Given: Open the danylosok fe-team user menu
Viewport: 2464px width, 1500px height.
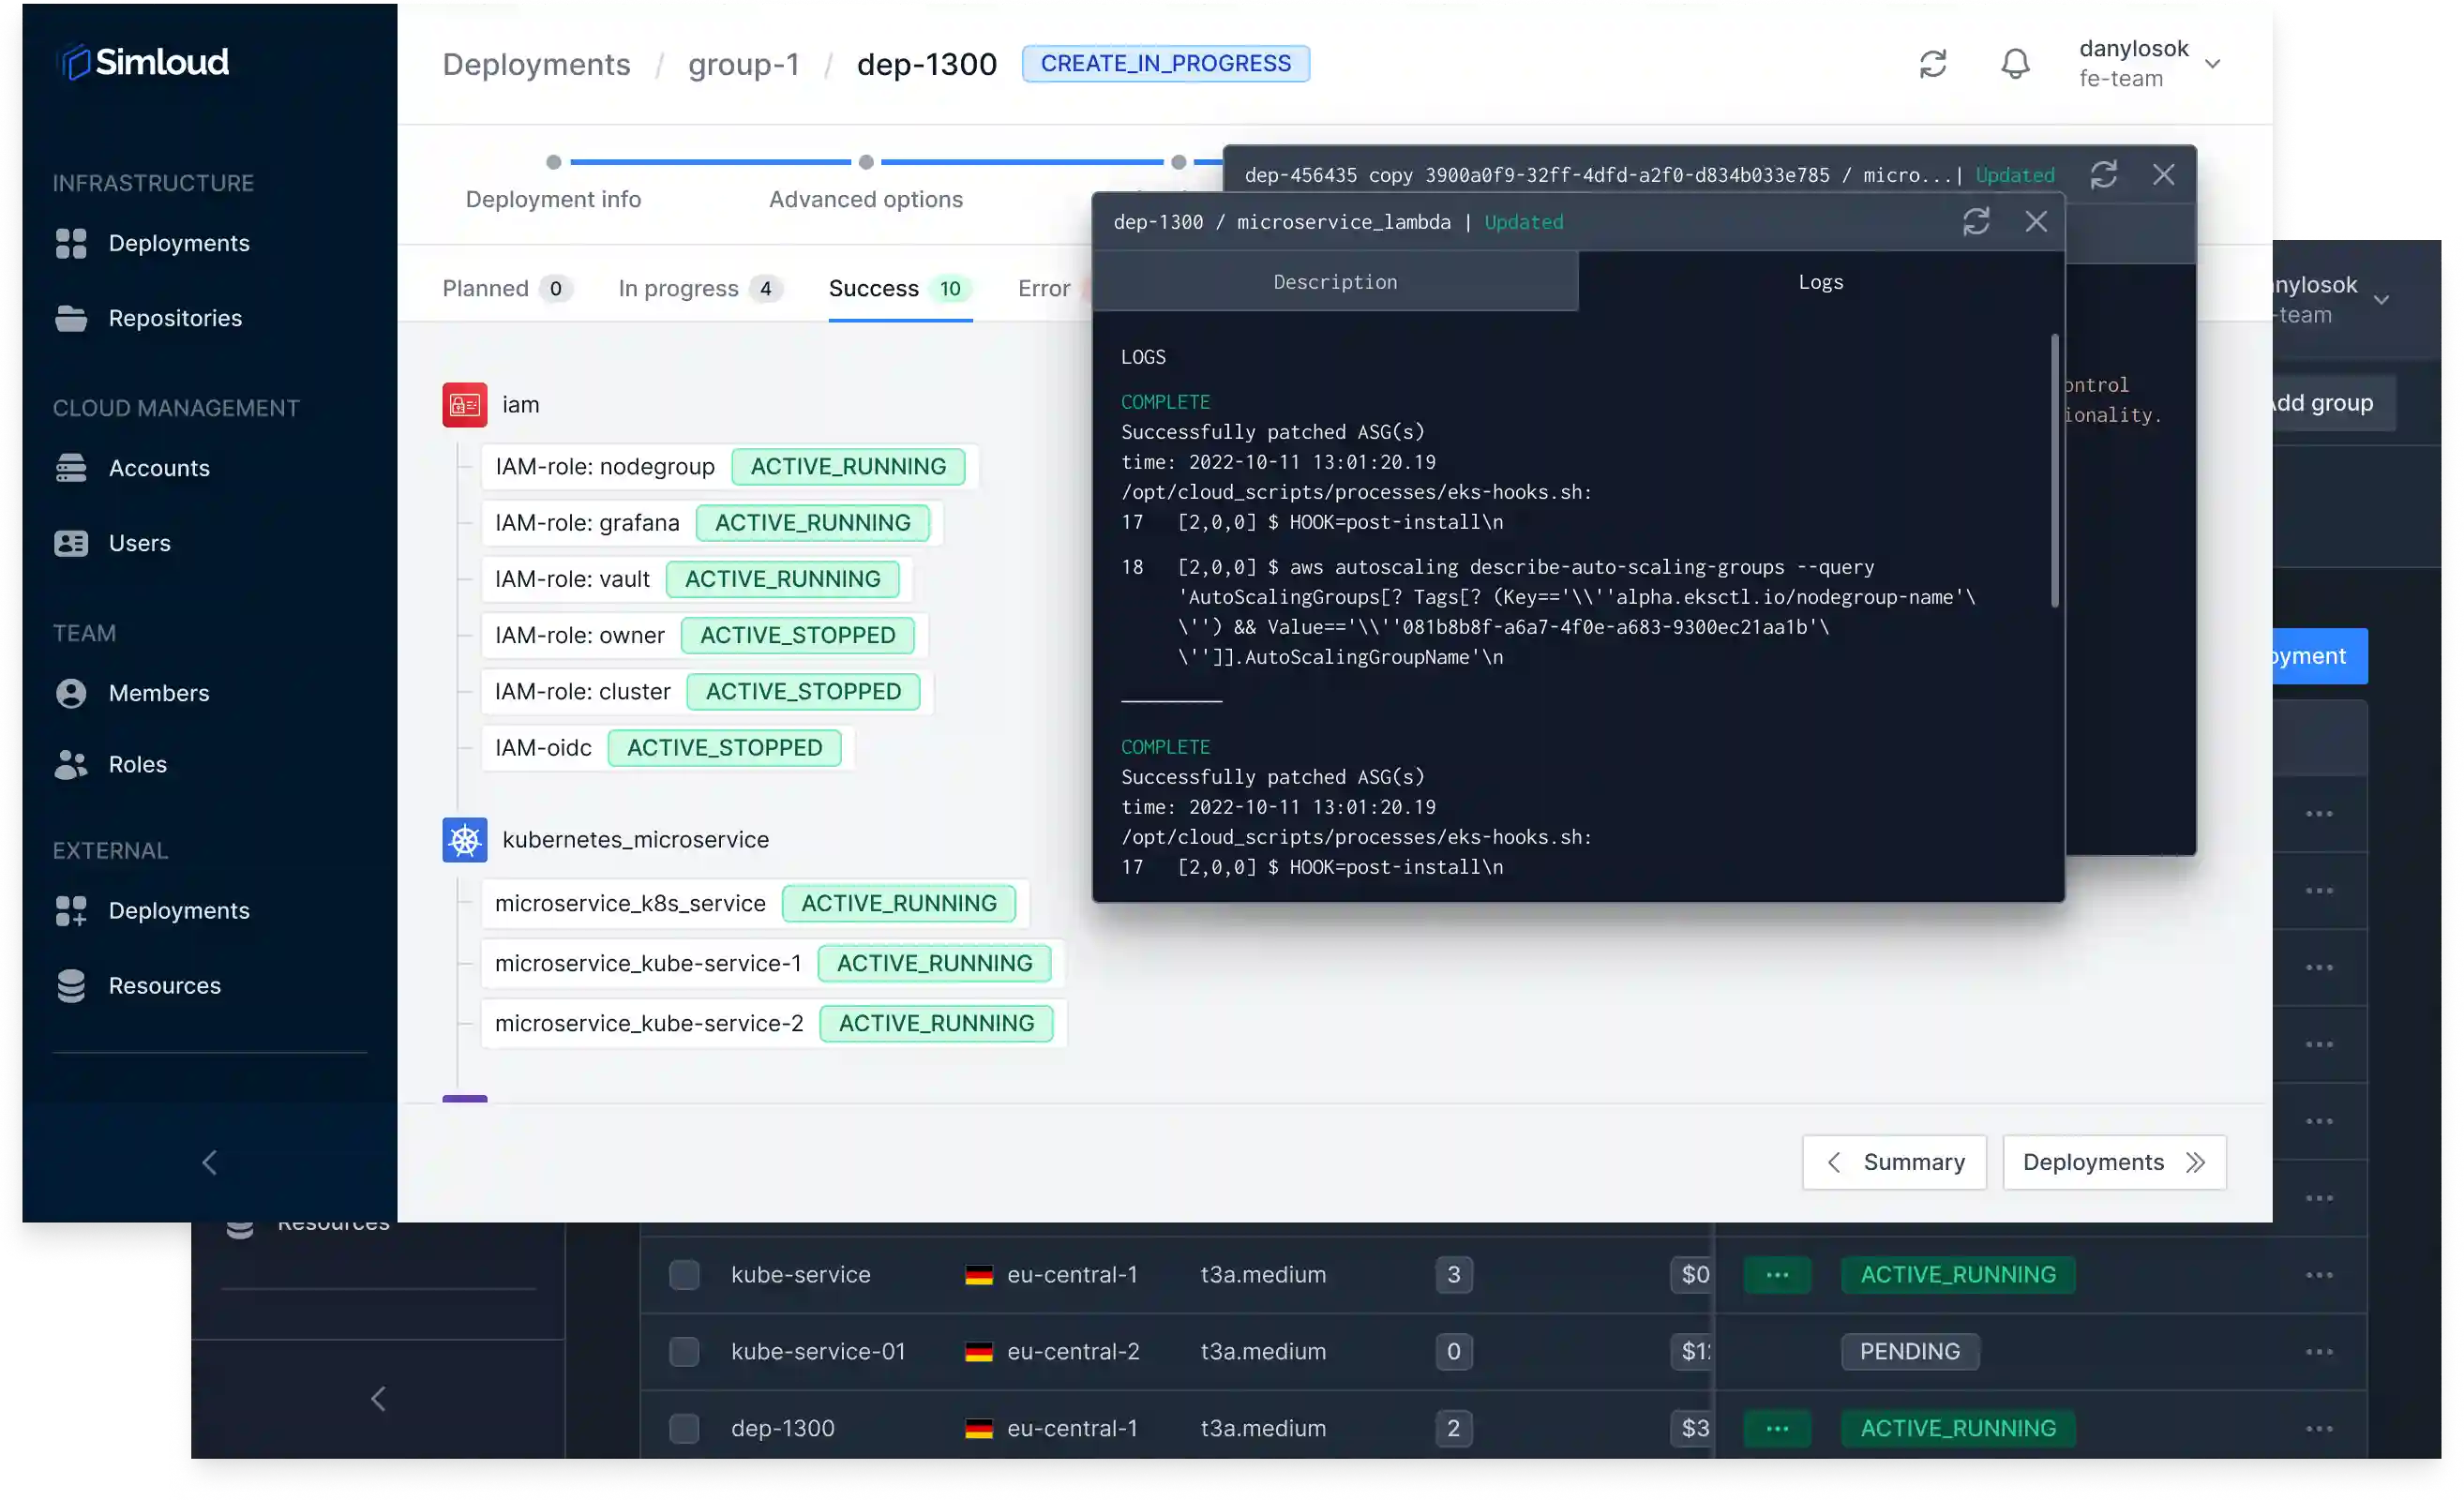Looking at the screenshot, I should 2150,63.
